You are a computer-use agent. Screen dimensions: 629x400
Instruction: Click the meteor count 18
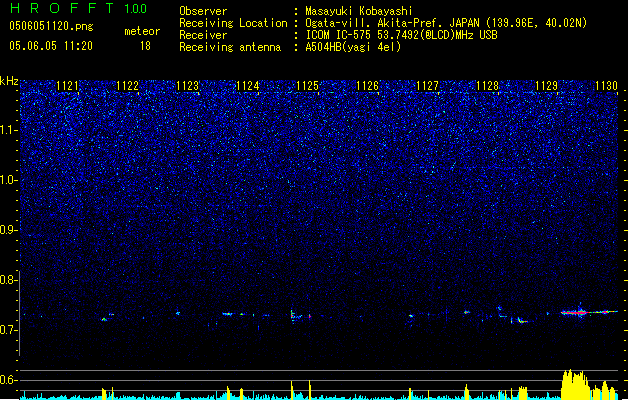pyautogui.click(x=145, y=46)
